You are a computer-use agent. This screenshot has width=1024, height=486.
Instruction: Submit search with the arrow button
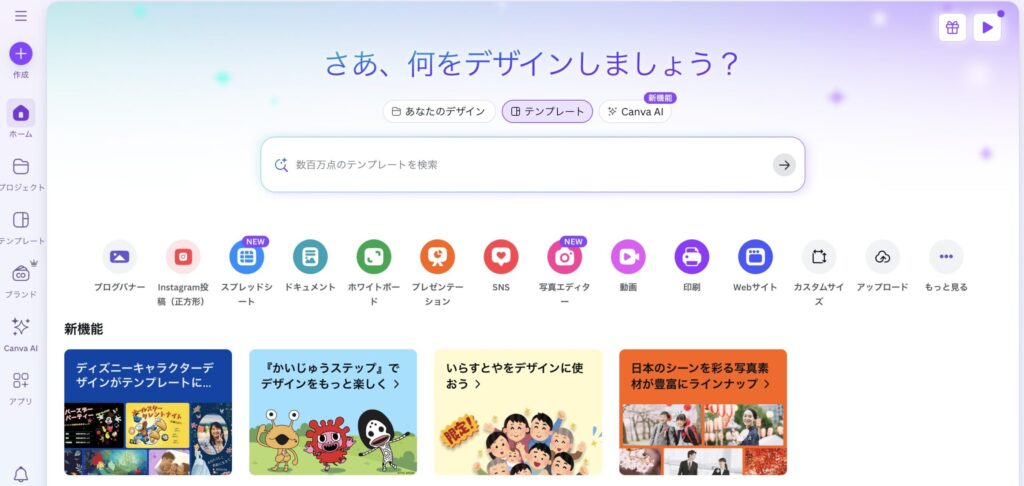(784, 165)
